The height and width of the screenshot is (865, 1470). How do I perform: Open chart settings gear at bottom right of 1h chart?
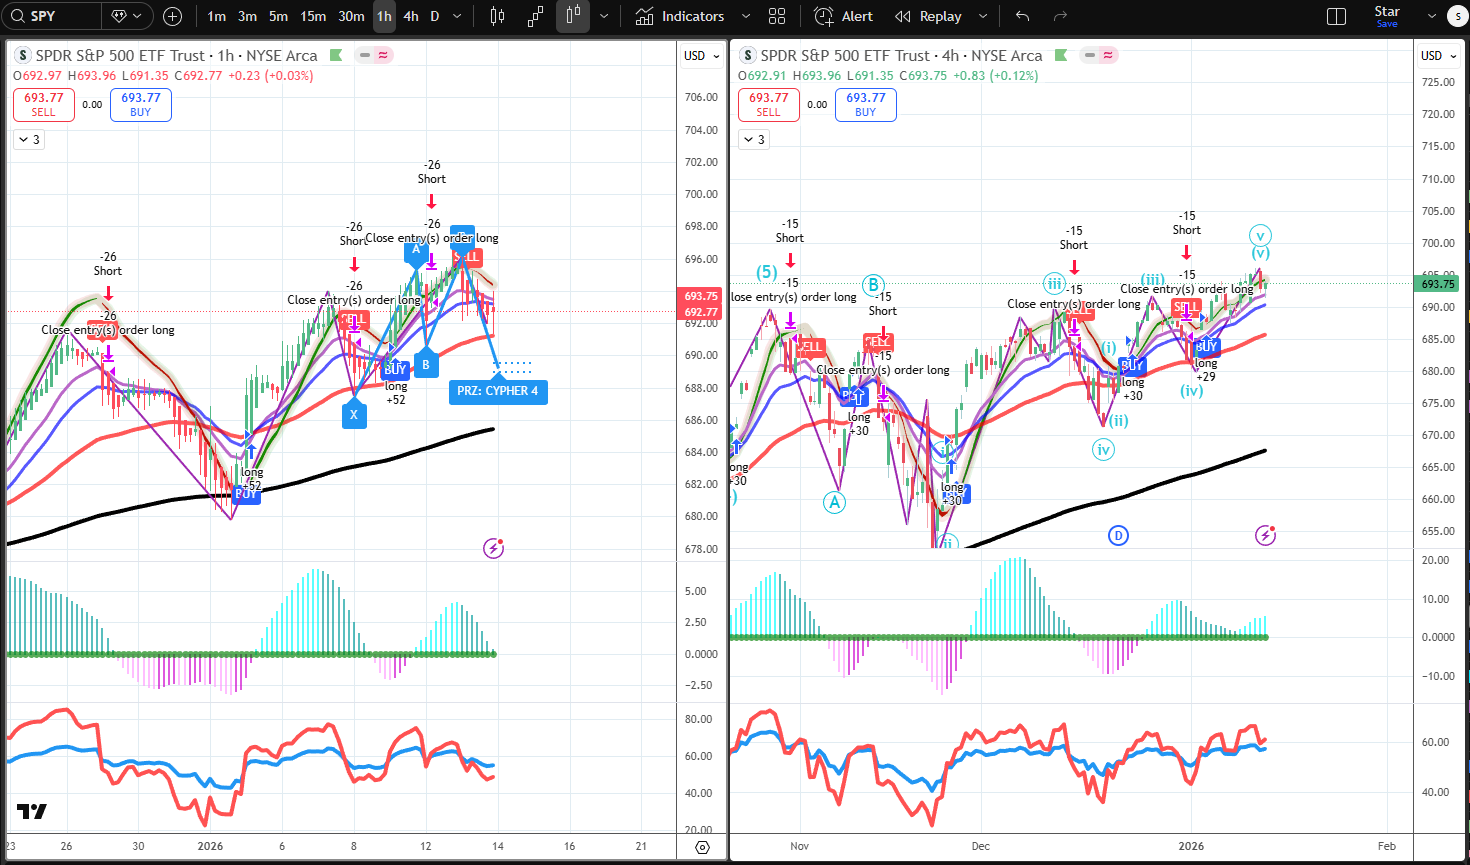point(702,847)
